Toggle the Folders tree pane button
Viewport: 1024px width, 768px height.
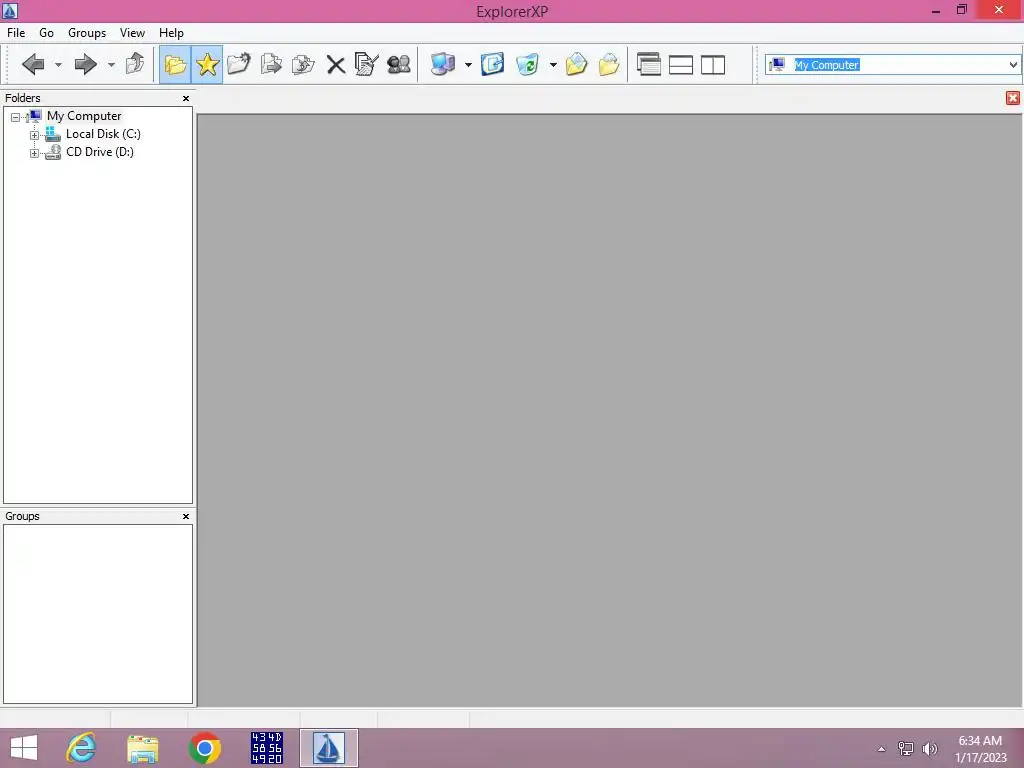pyautogui.click(x=175, y=64)
